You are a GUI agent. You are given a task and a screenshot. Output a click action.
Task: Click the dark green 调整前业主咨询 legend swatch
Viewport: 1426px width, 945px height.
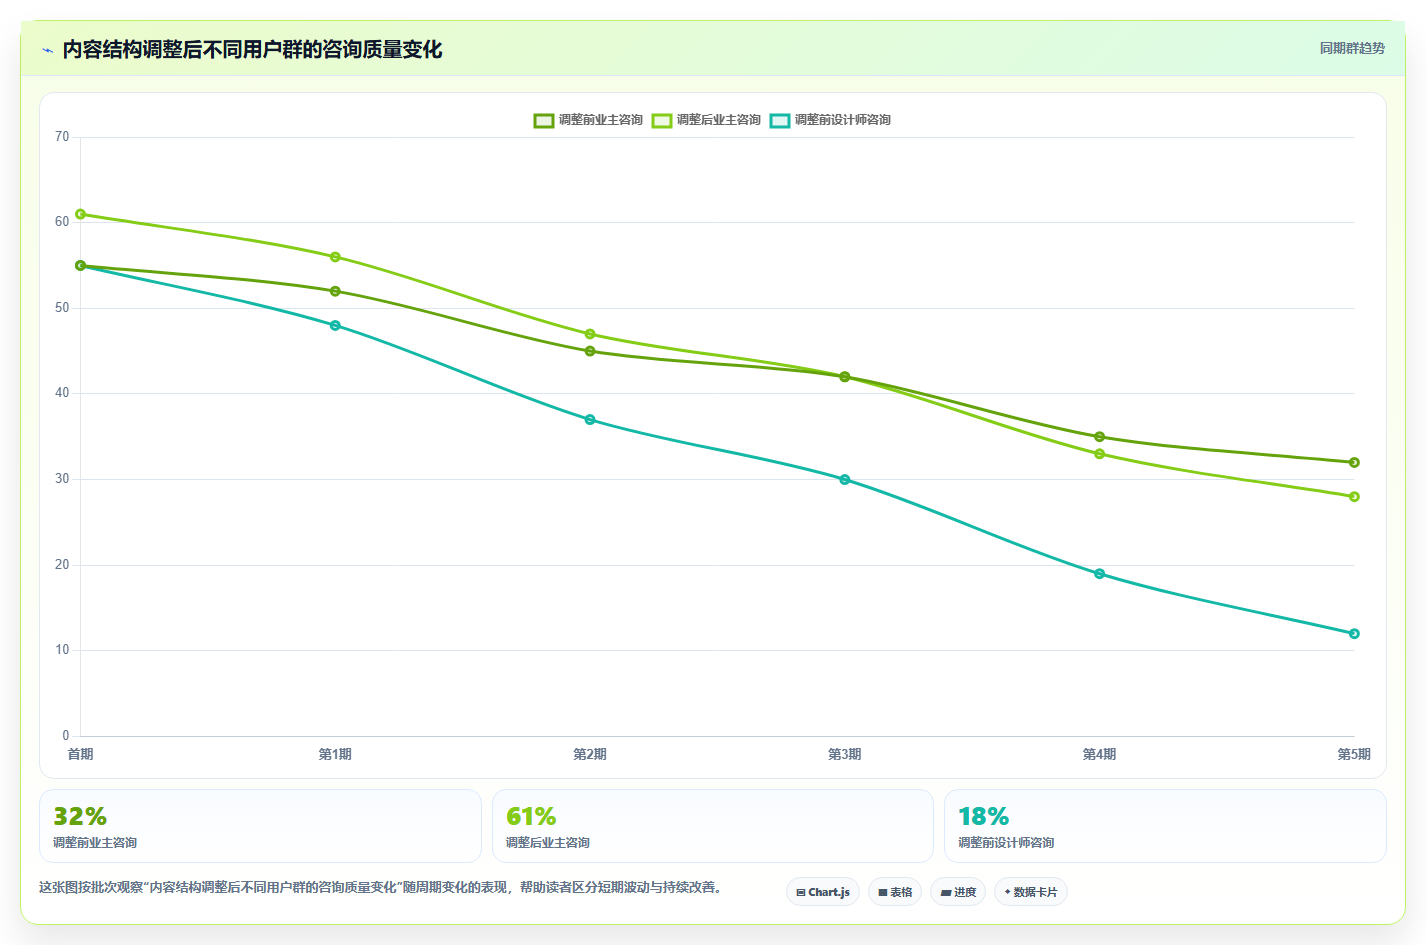pyautogui.click(x=544, y=120)
